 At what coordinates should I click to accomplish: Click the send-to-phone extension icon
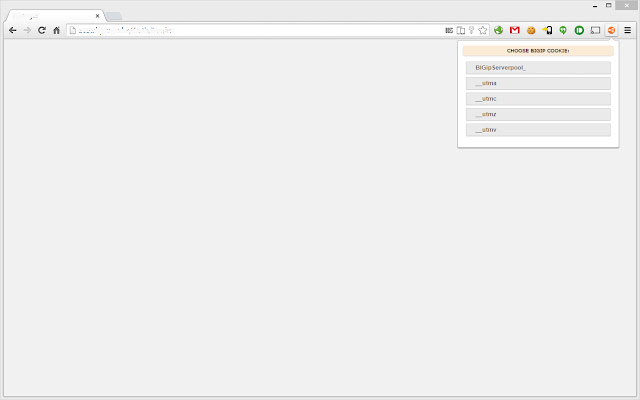coord(547,30)
